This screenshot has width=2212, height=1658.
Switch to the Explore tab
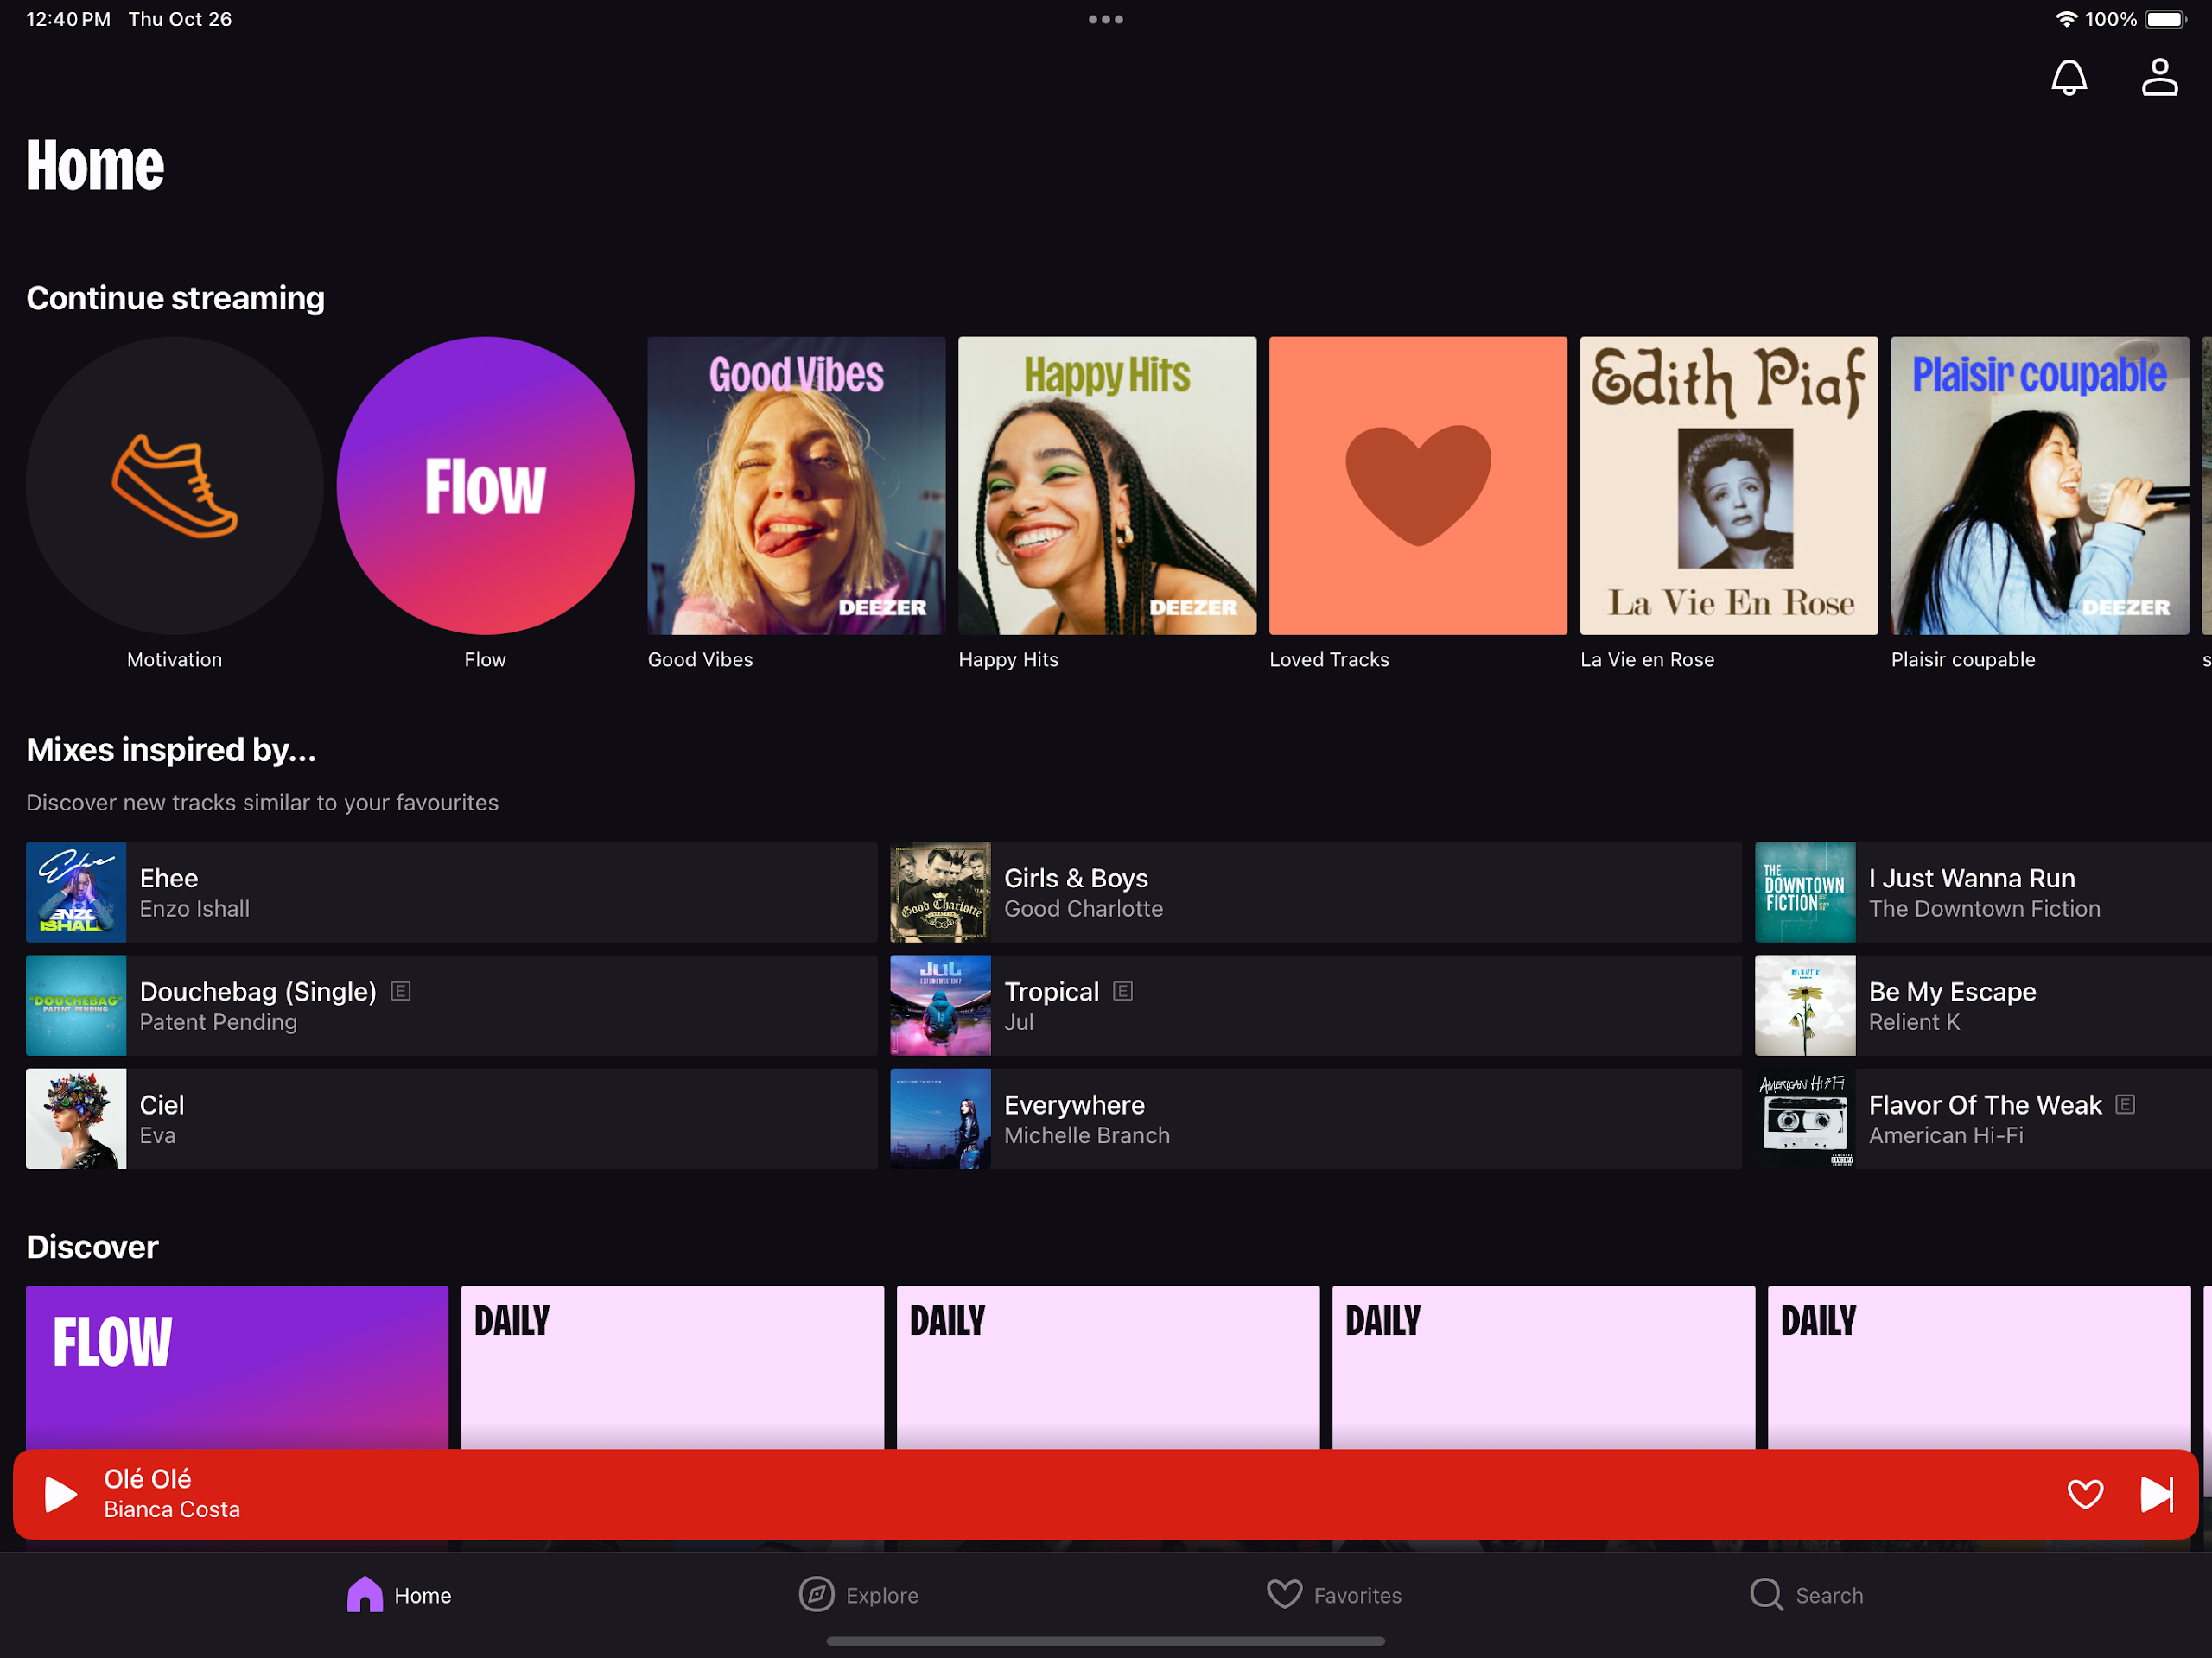[858, 1595]
